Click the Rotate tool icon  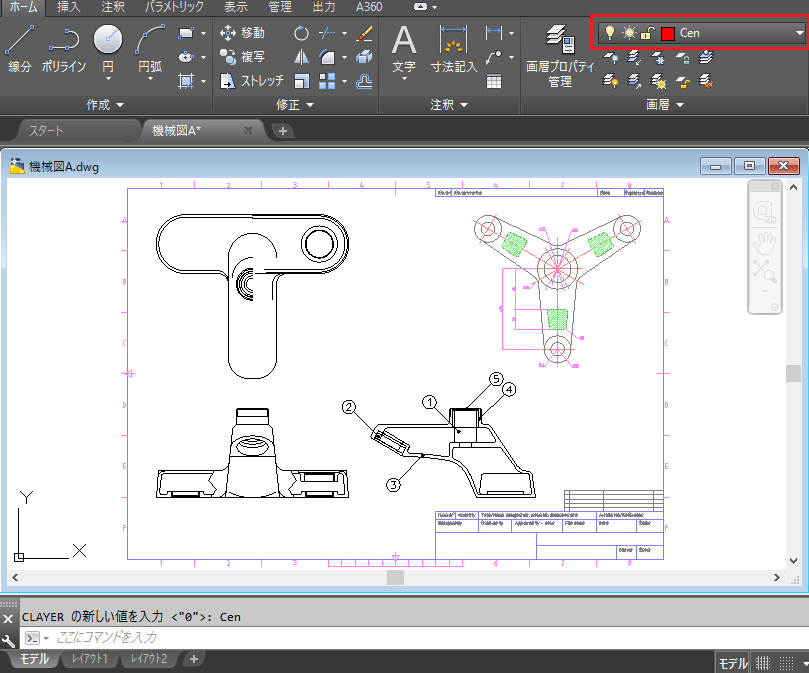click(x=301, y=34)
